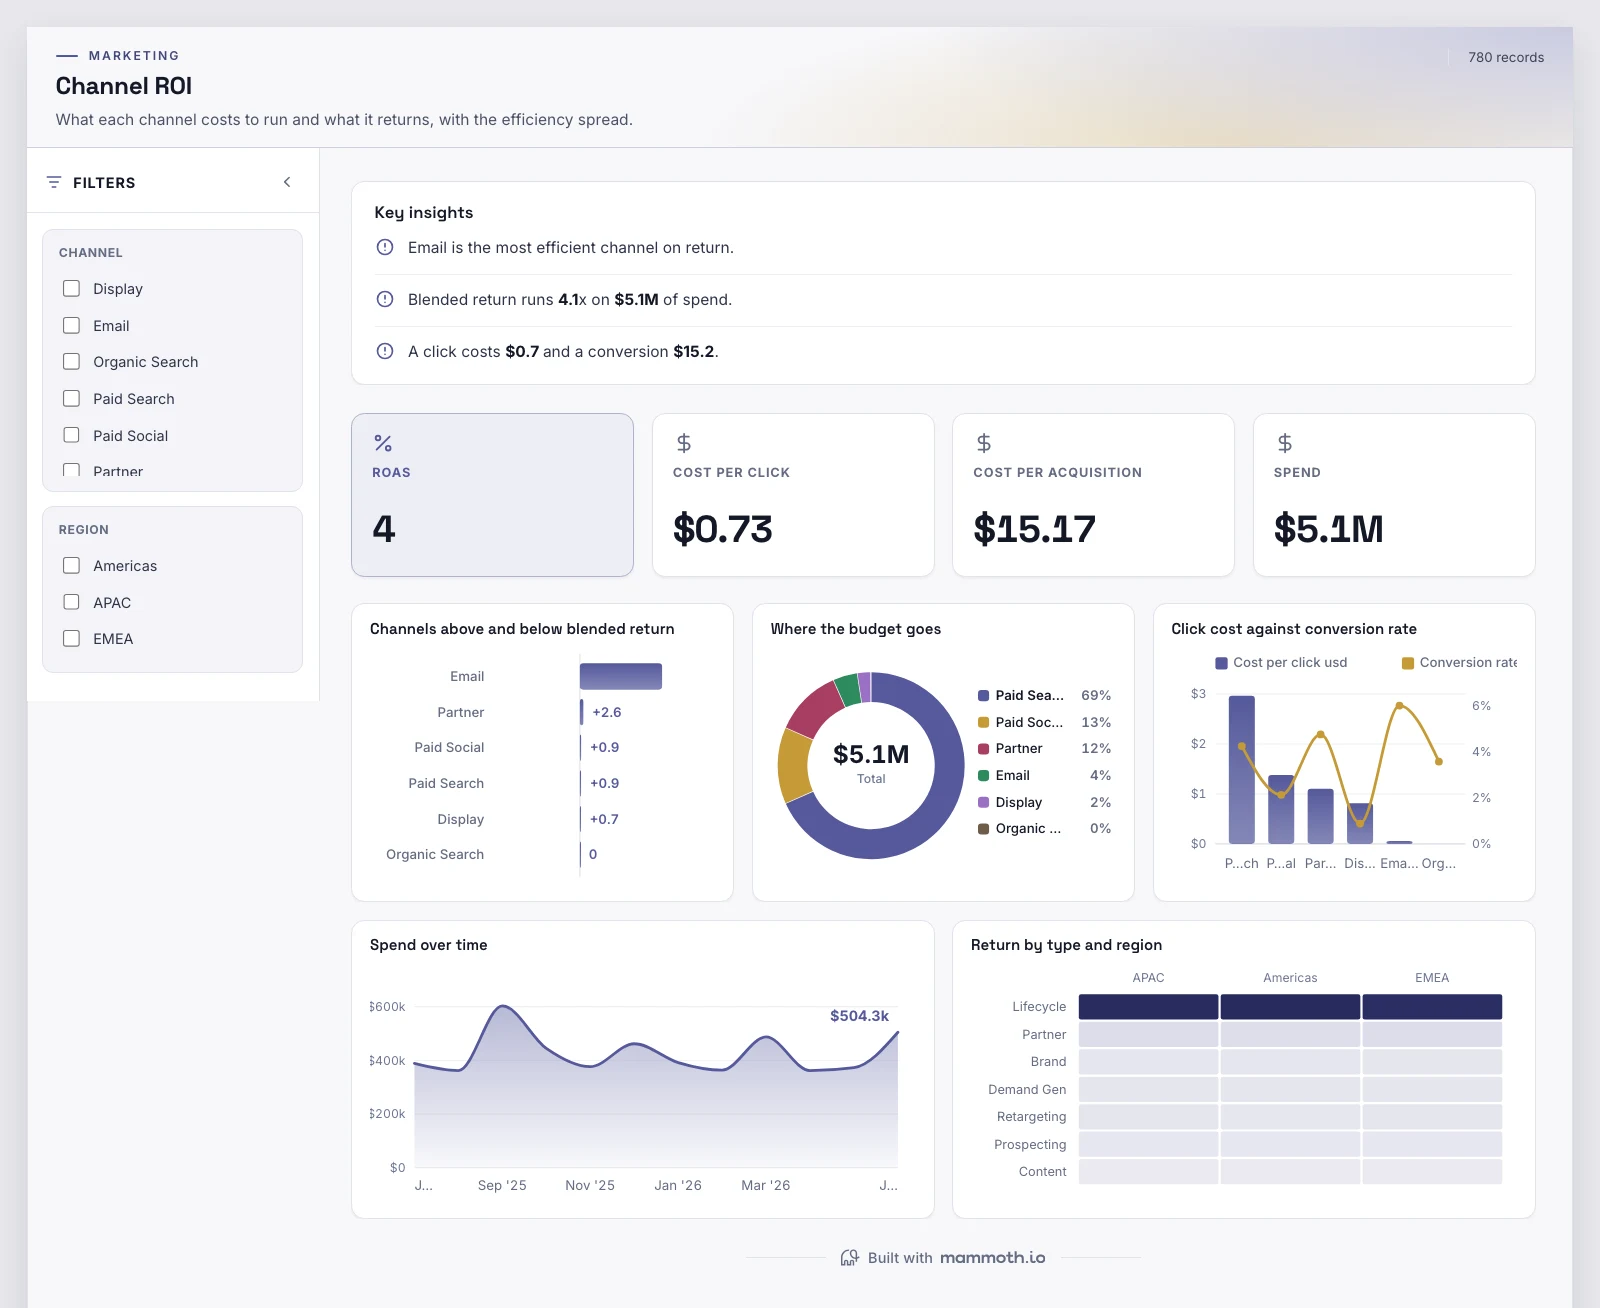Select the Spend metric card
1600x1308 pixels.
1394,495
